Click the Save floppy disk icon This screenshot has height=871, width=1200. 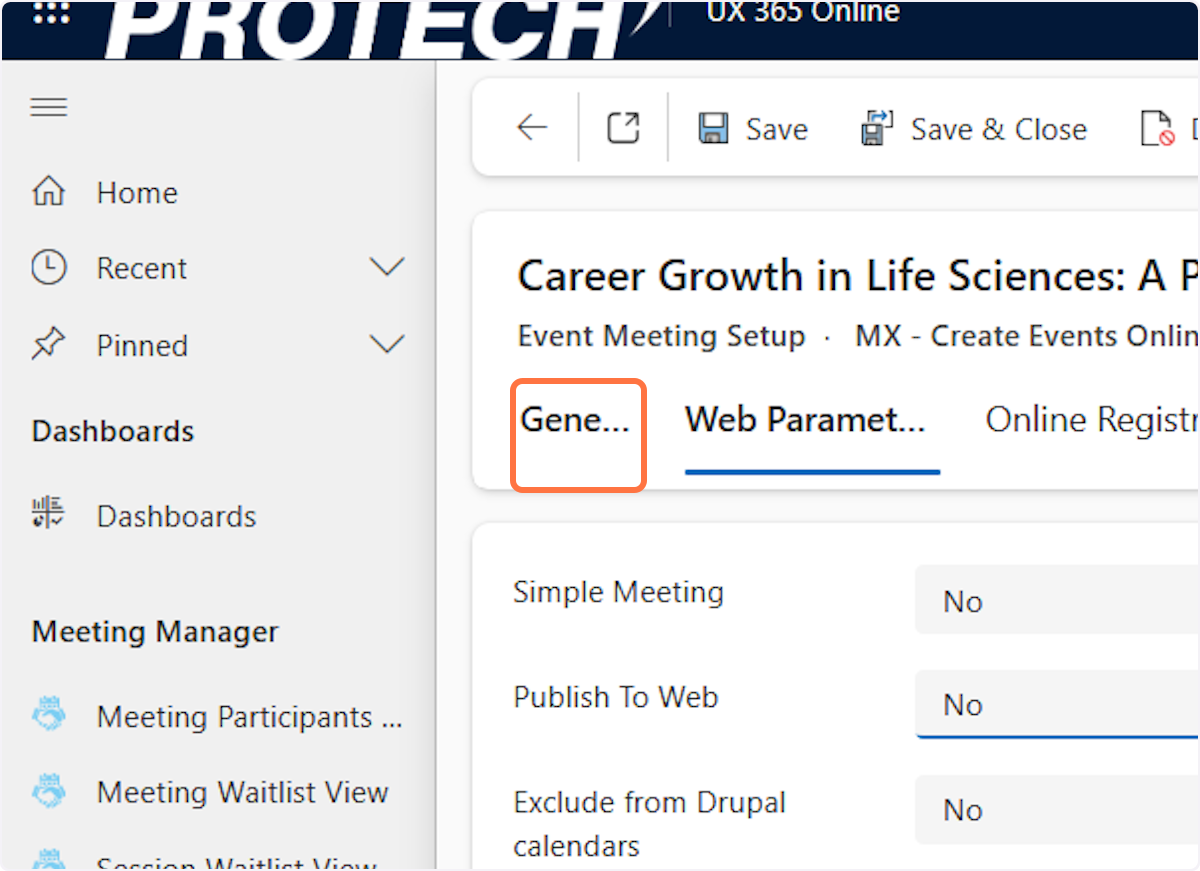coord(713,129)
